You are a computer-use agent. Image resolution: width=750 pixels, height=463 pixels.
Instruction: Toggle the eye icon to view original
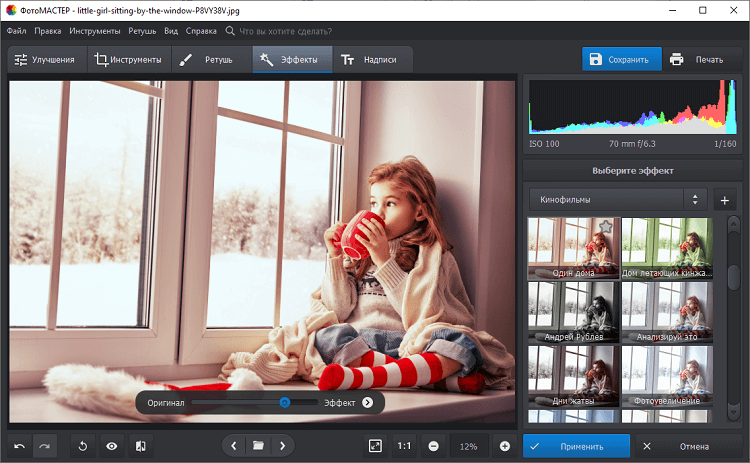[112, 446]
